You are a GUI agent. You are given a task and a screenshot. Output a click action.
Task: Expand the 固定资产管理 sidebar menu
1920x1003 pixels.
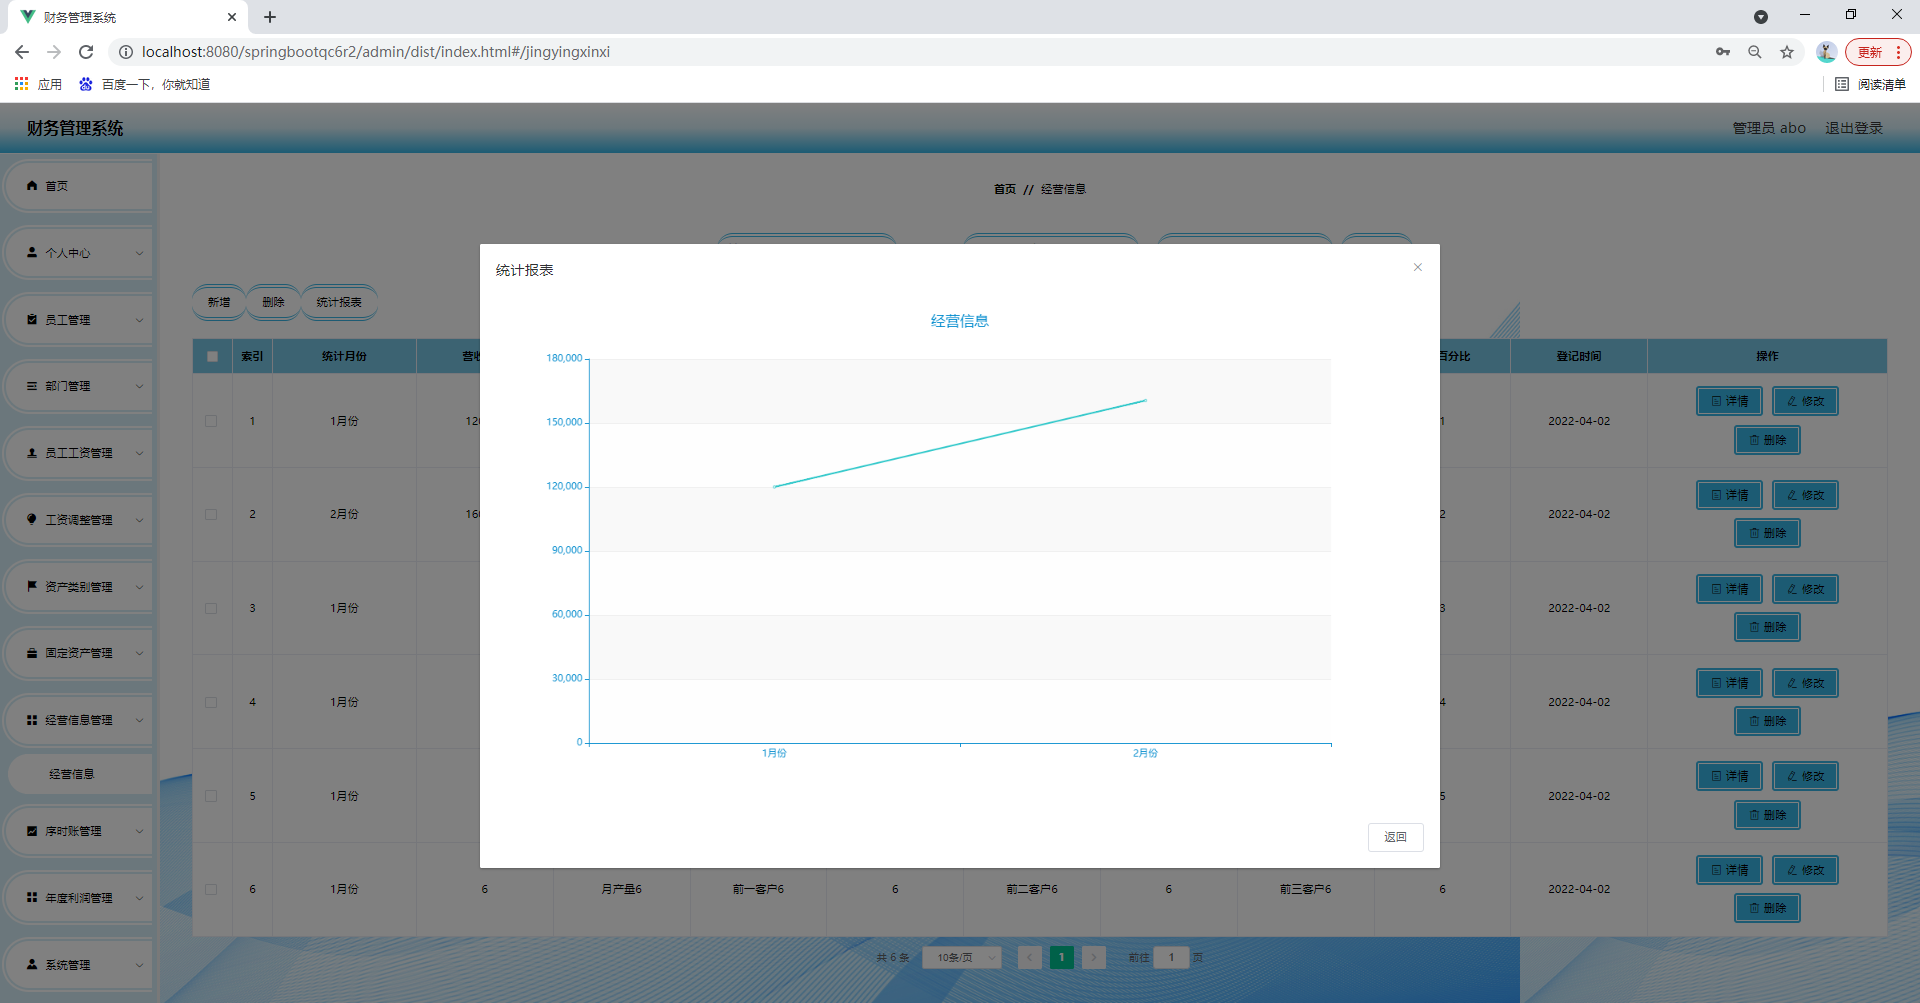point(78,653)
